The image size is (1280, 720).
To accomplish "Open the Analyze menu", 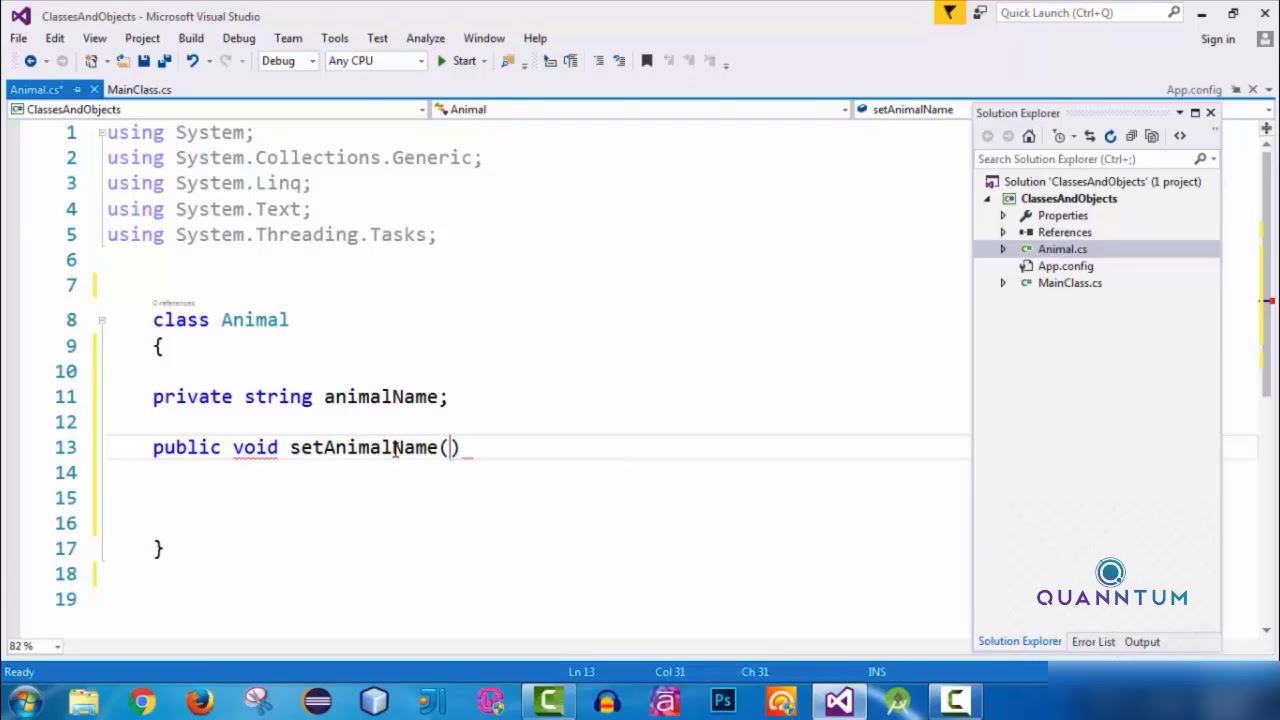I will 425,38.
